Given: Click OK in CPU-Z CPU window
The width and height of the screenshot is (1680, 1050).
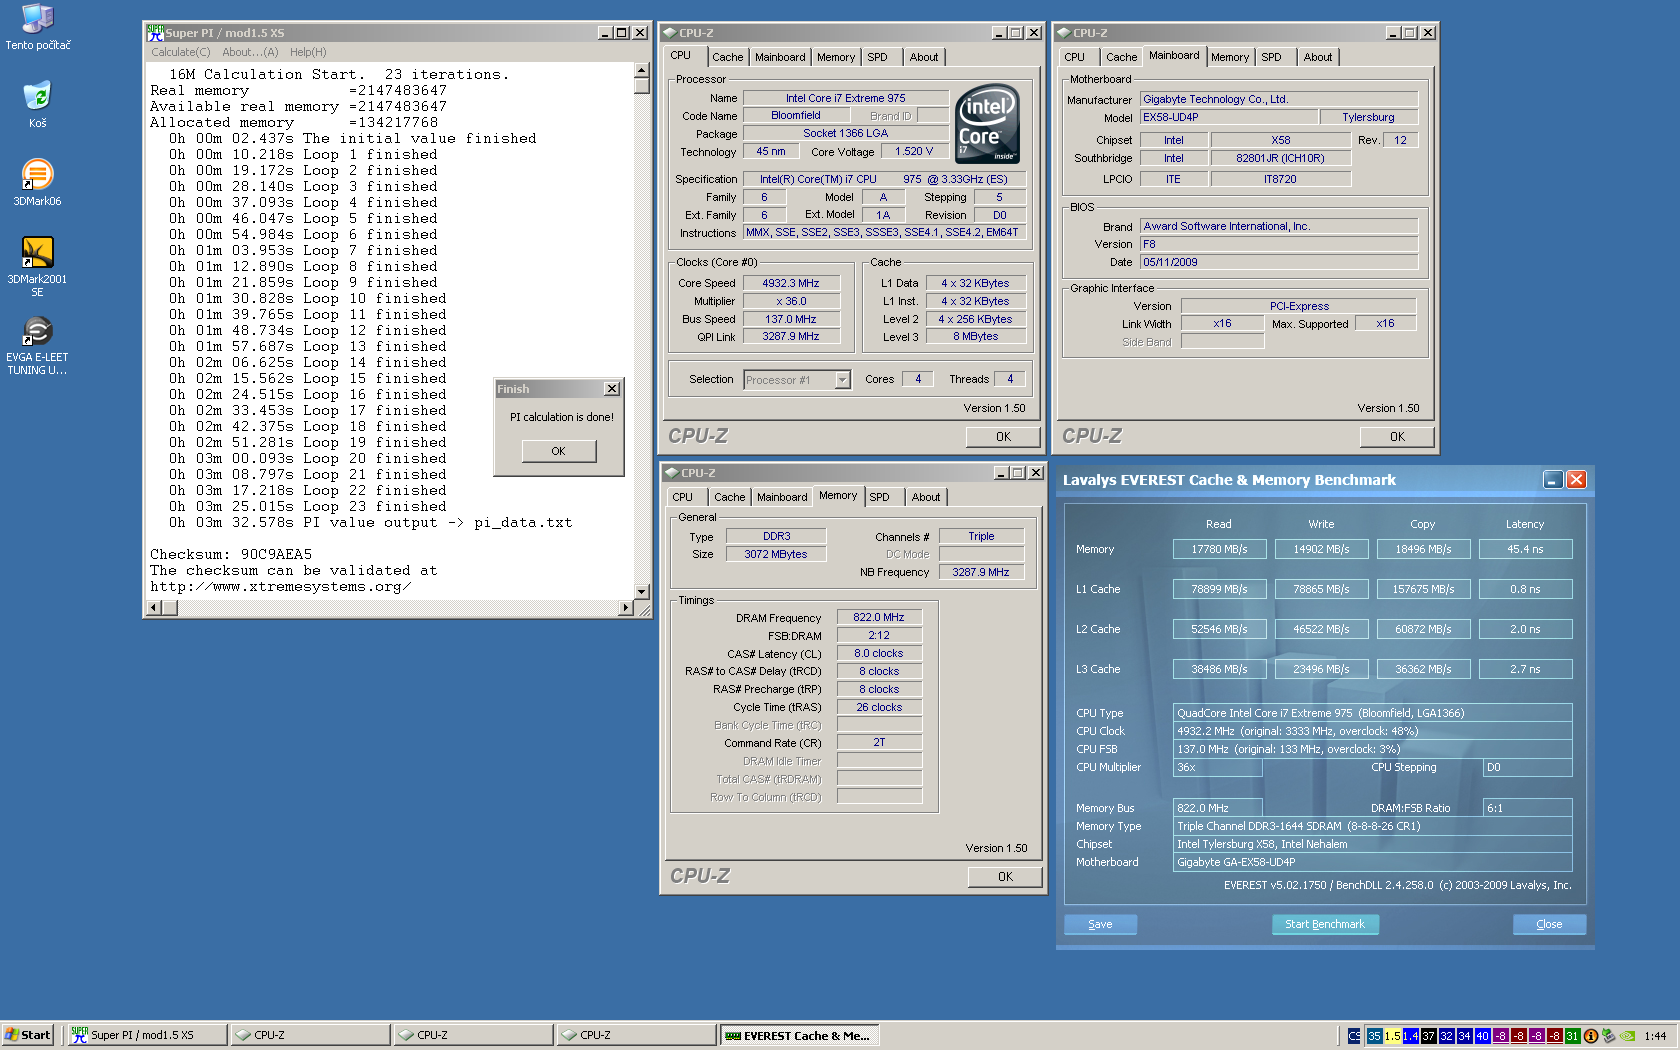Looking at the screenshot, I should 1003,437.
